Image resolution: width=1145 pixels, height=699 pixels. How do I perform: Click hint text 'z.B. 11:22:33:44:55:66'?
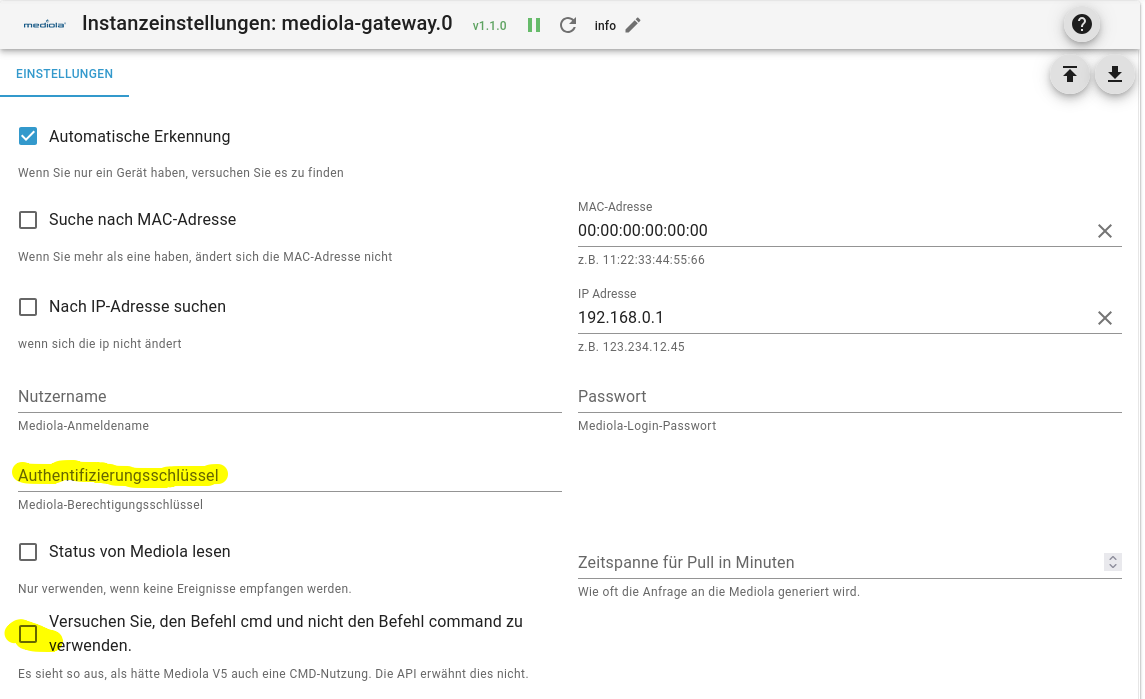(x=641, y=260)
